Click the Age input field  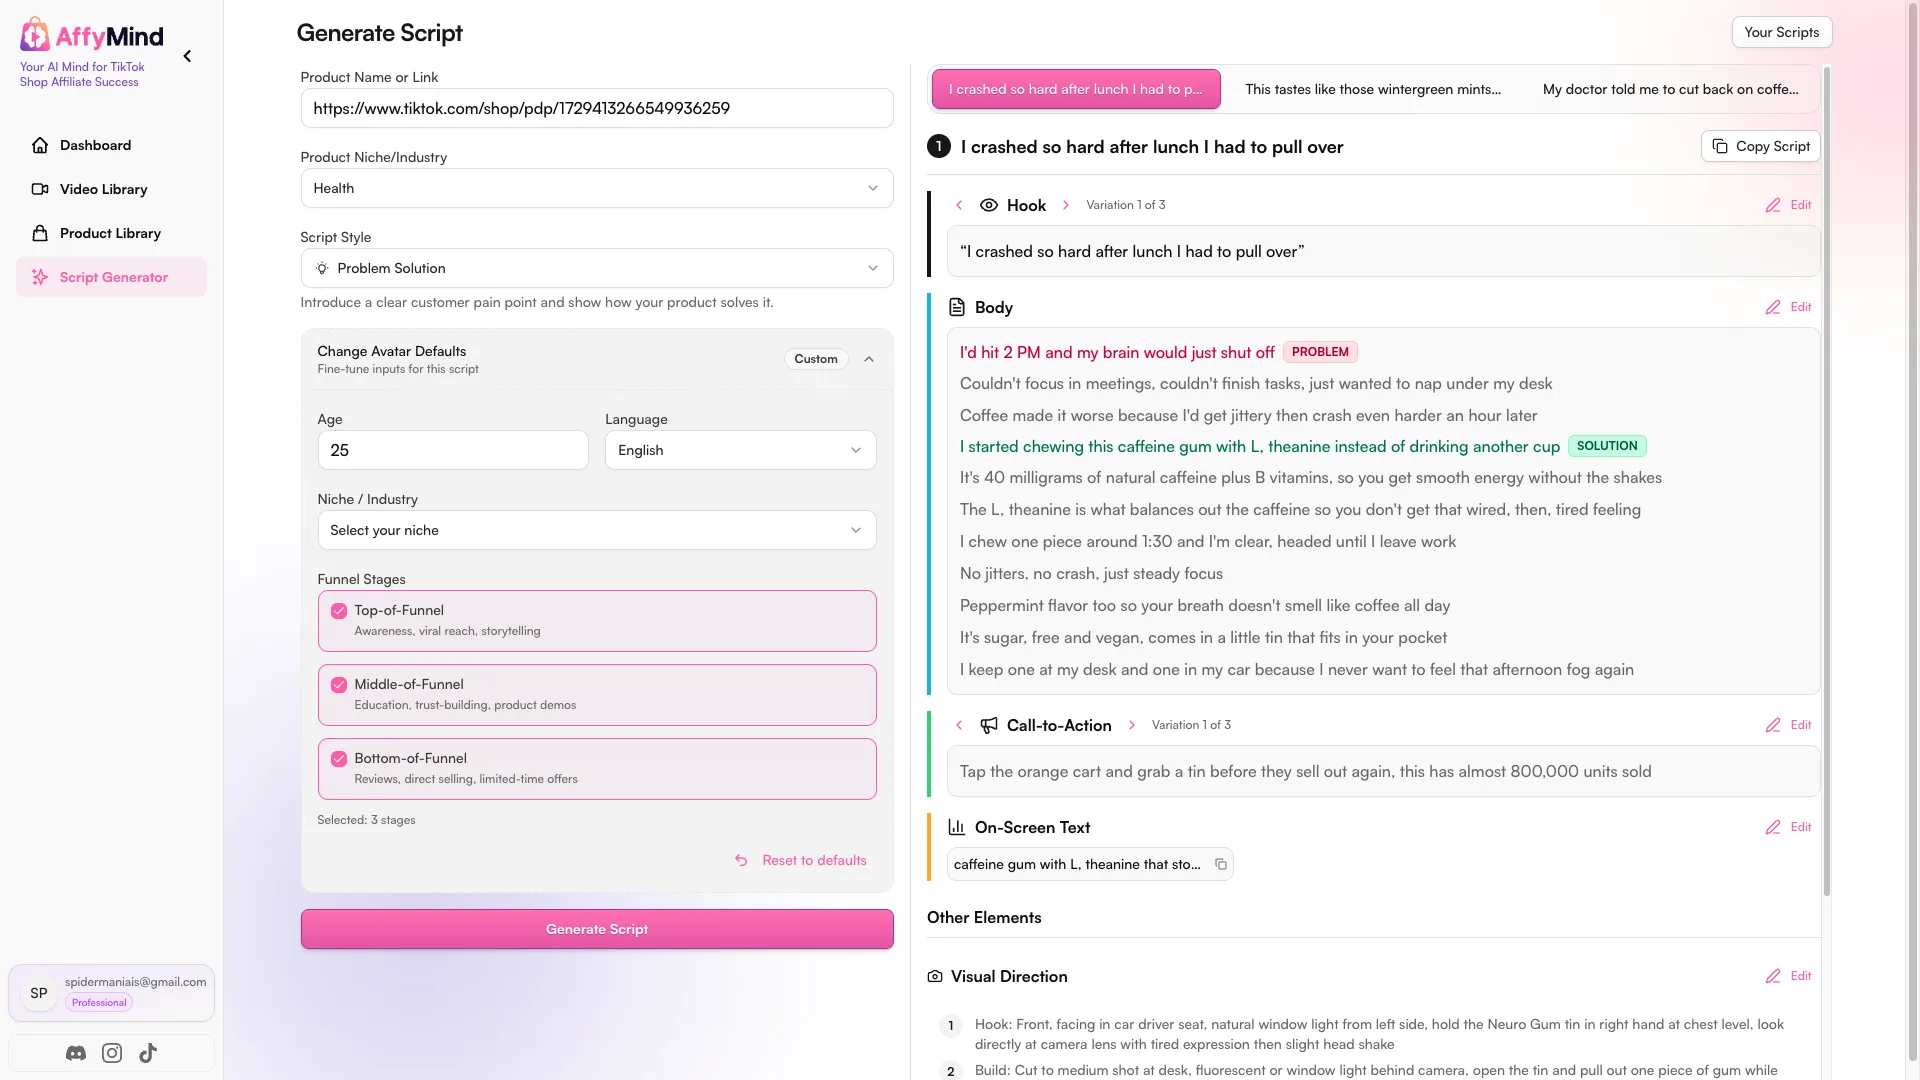[x=453, y=450]
